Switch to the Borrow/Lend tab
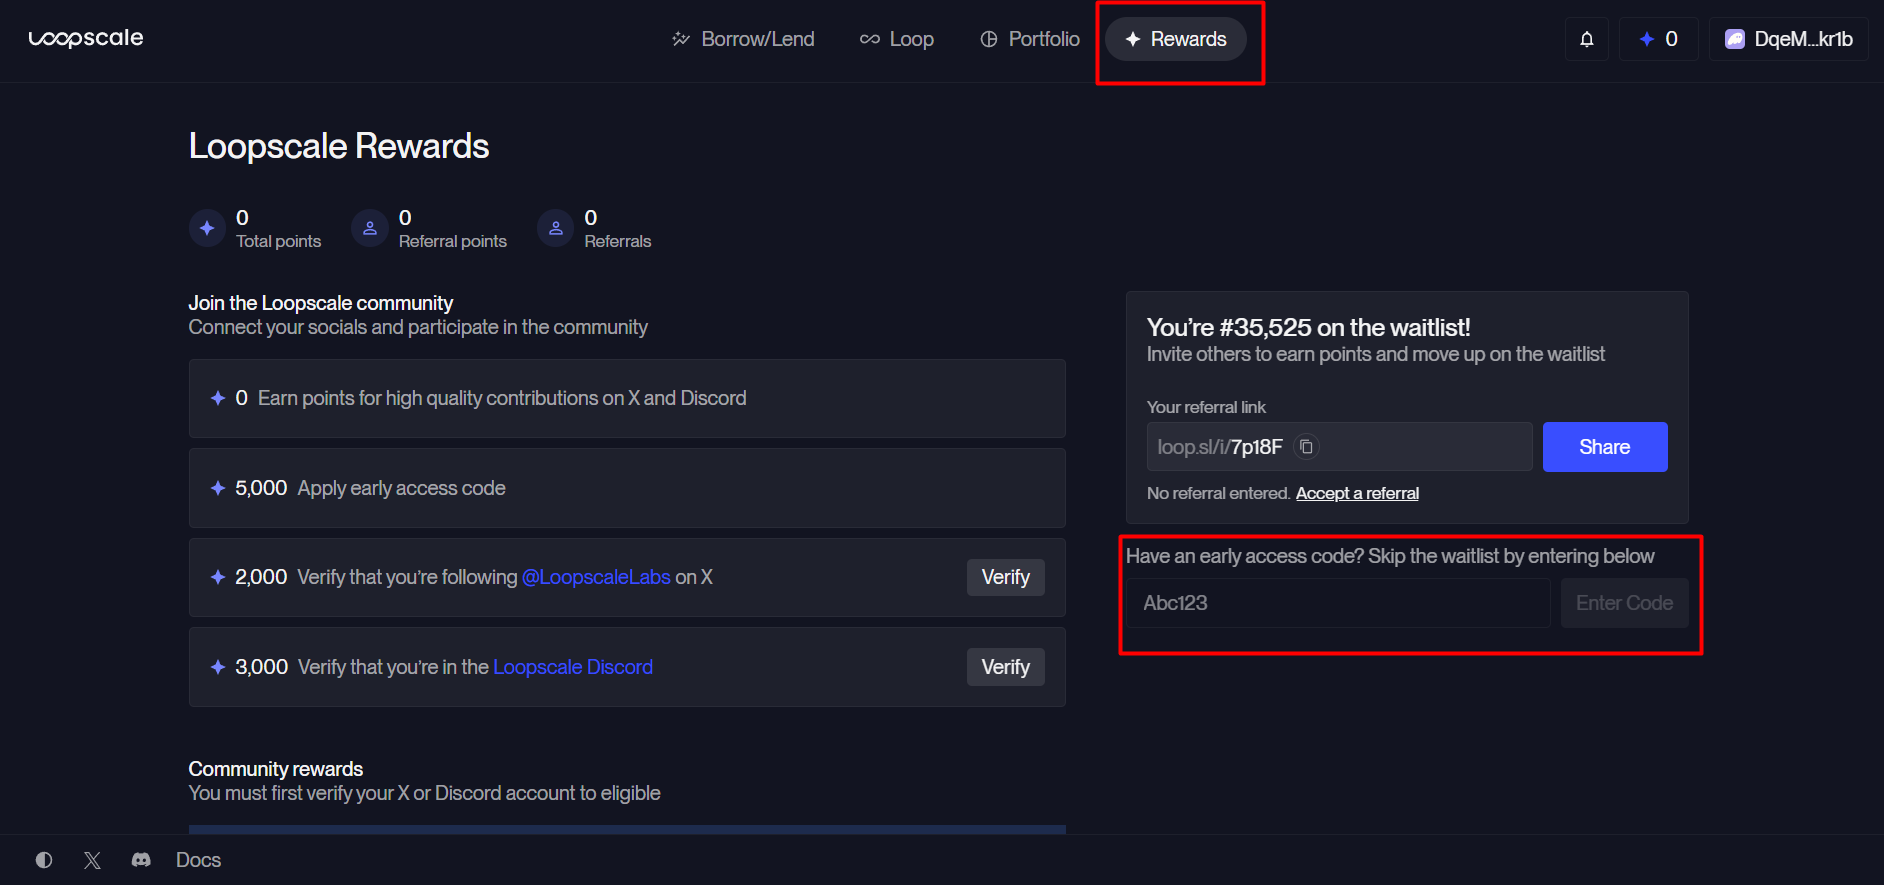The image size is (1884, 885). click(x=743, y=38)
